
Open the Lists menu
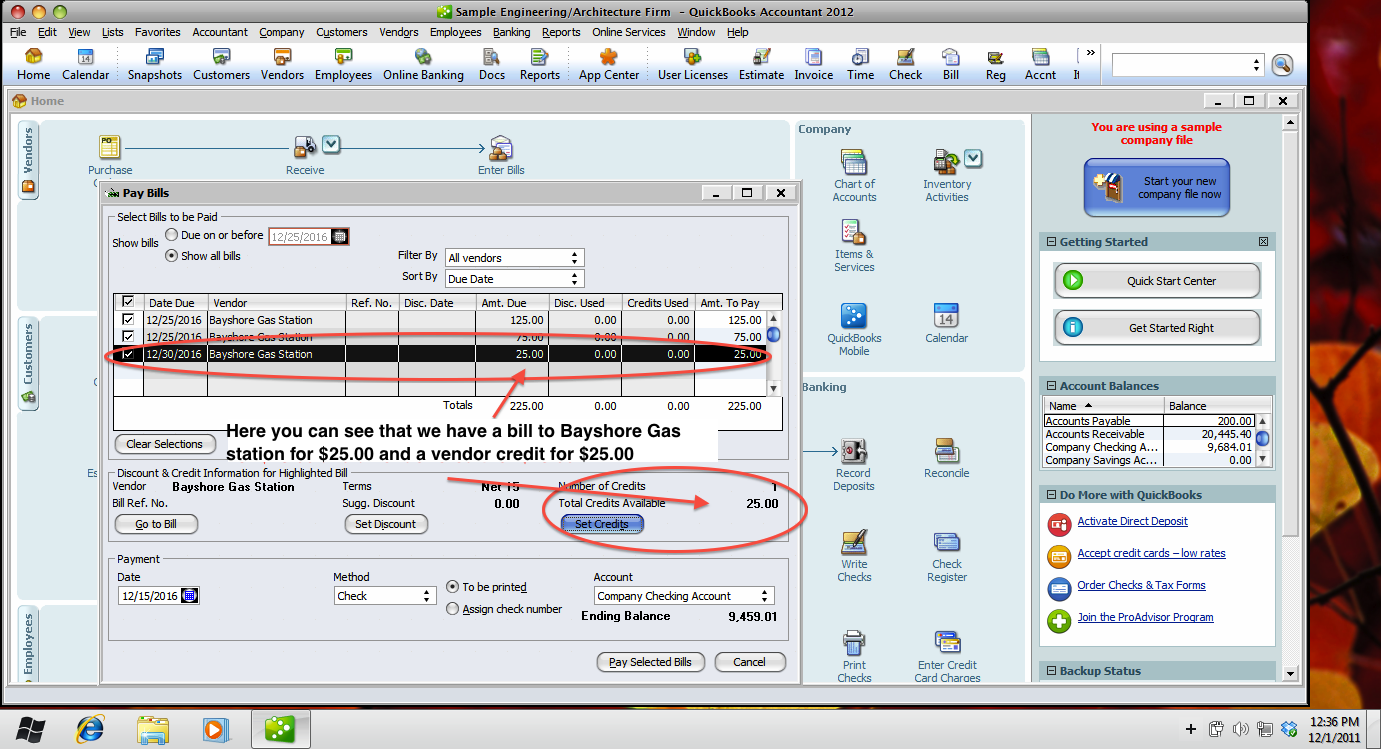(x=113, y=32)
